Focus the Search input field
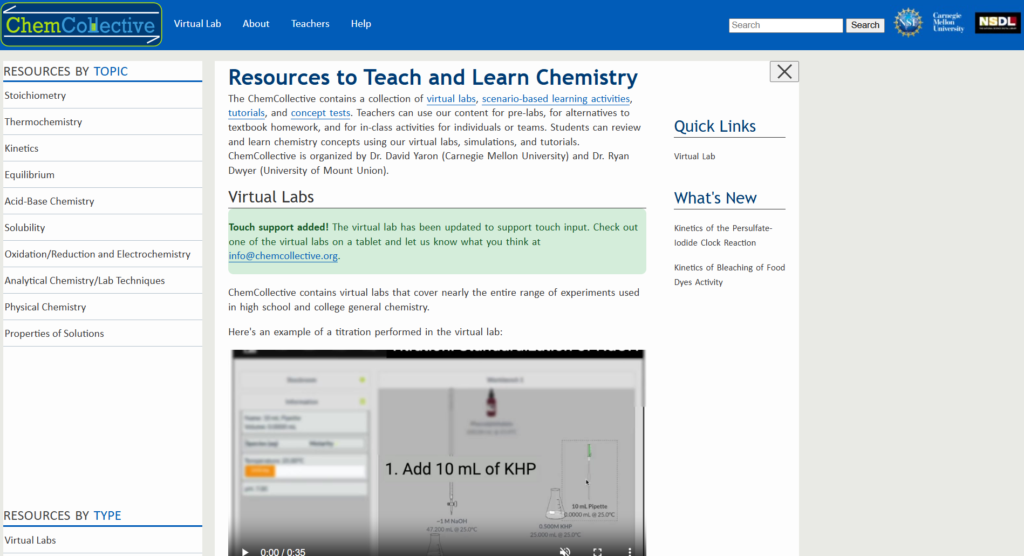 coord(786,25)
